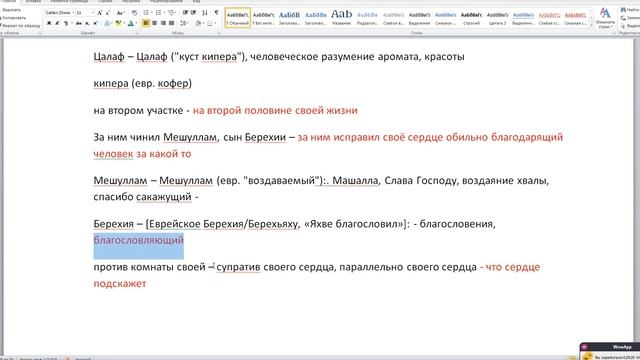Click Формат по образцу (Format Painter)
Image resolution: width=640 pixels, height=360 pixels.
point(20,25)
